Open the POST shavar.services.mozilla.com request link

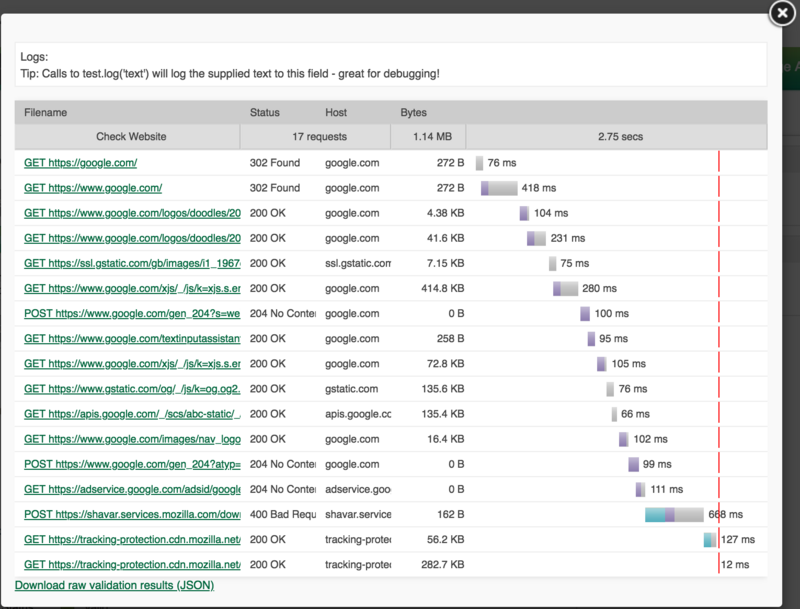[x=132, y=514]
